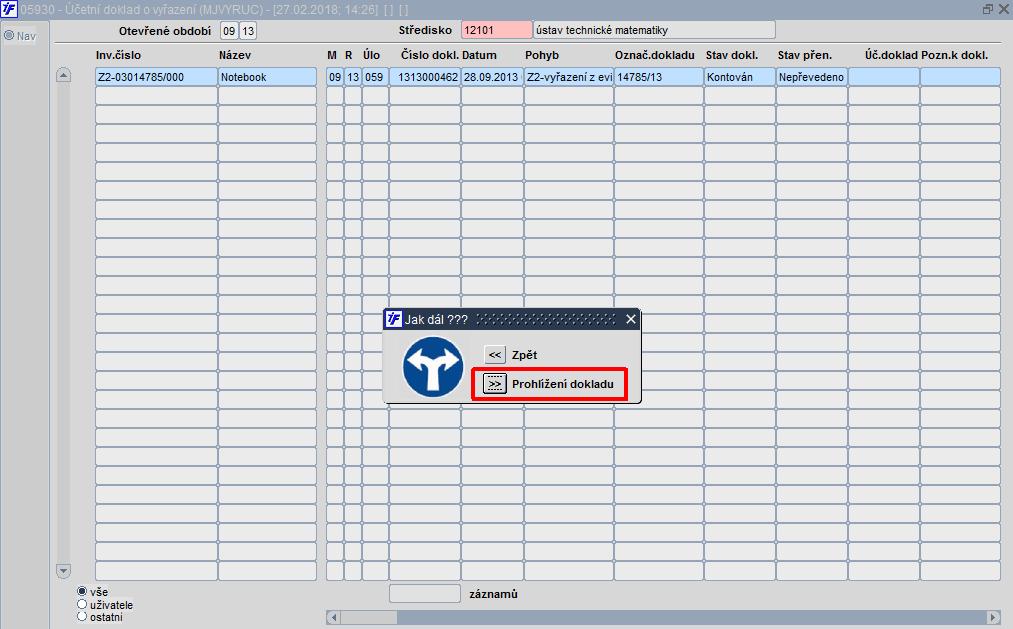This screenshot has width=1013, height=629.
Task: Click the ústav technické matematiky field
Action: click(x=654, y=30)
